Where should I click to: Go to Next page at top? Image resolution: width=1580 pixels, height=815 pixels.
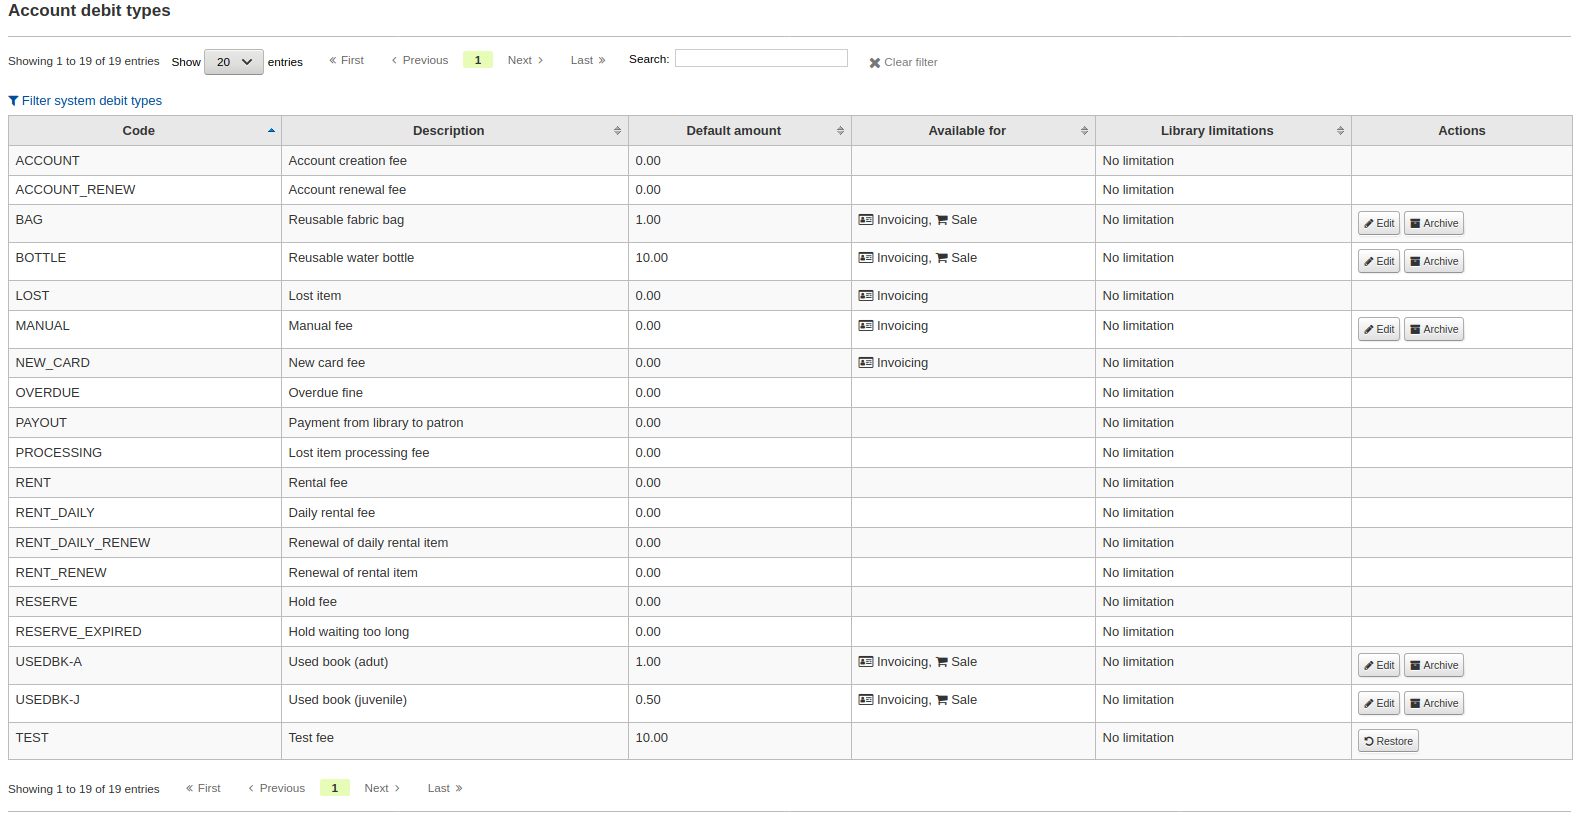point(525,61)
